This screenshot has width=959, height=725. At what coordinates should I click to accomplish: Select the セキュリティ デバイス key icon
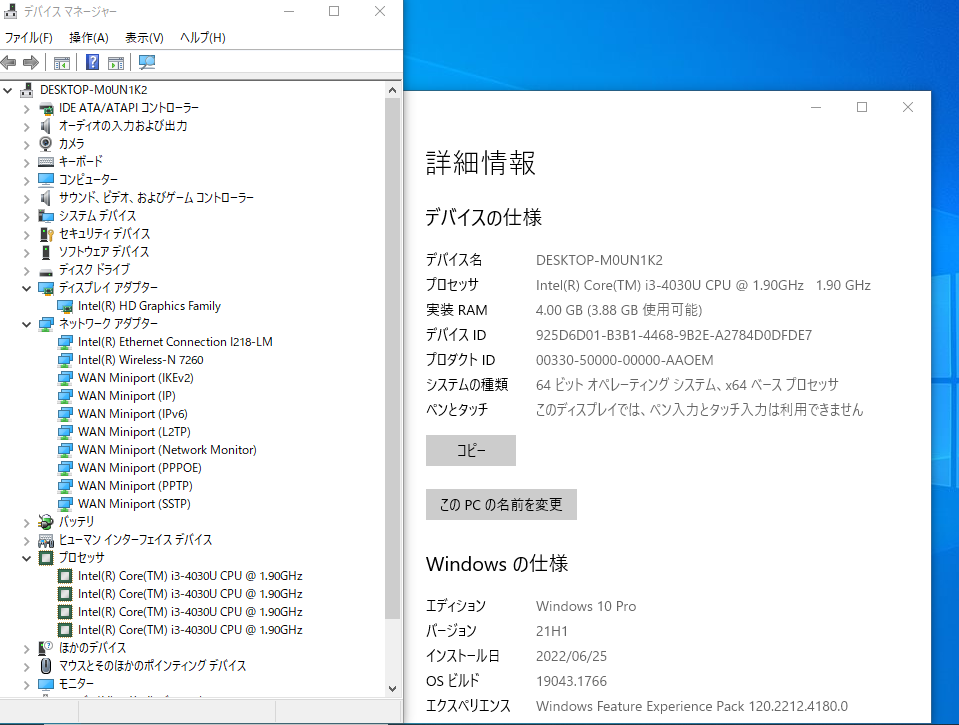pyautogui.click(x=46, y=234)
